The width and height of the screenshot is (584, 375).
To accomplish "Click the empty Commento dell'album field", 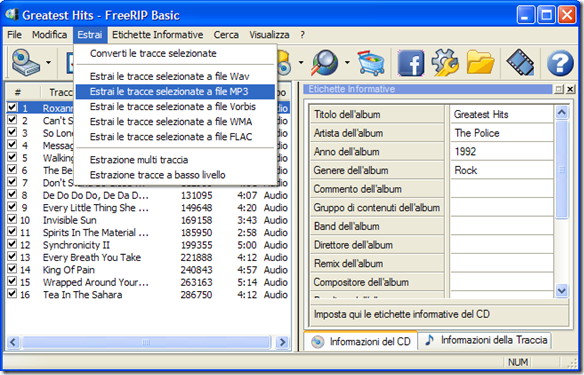I will pos(501,189).
